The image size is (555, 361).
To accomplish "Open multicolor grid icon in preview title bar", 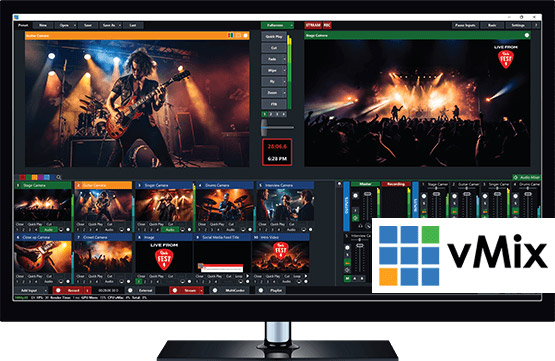I will click(x=230, y=35).
